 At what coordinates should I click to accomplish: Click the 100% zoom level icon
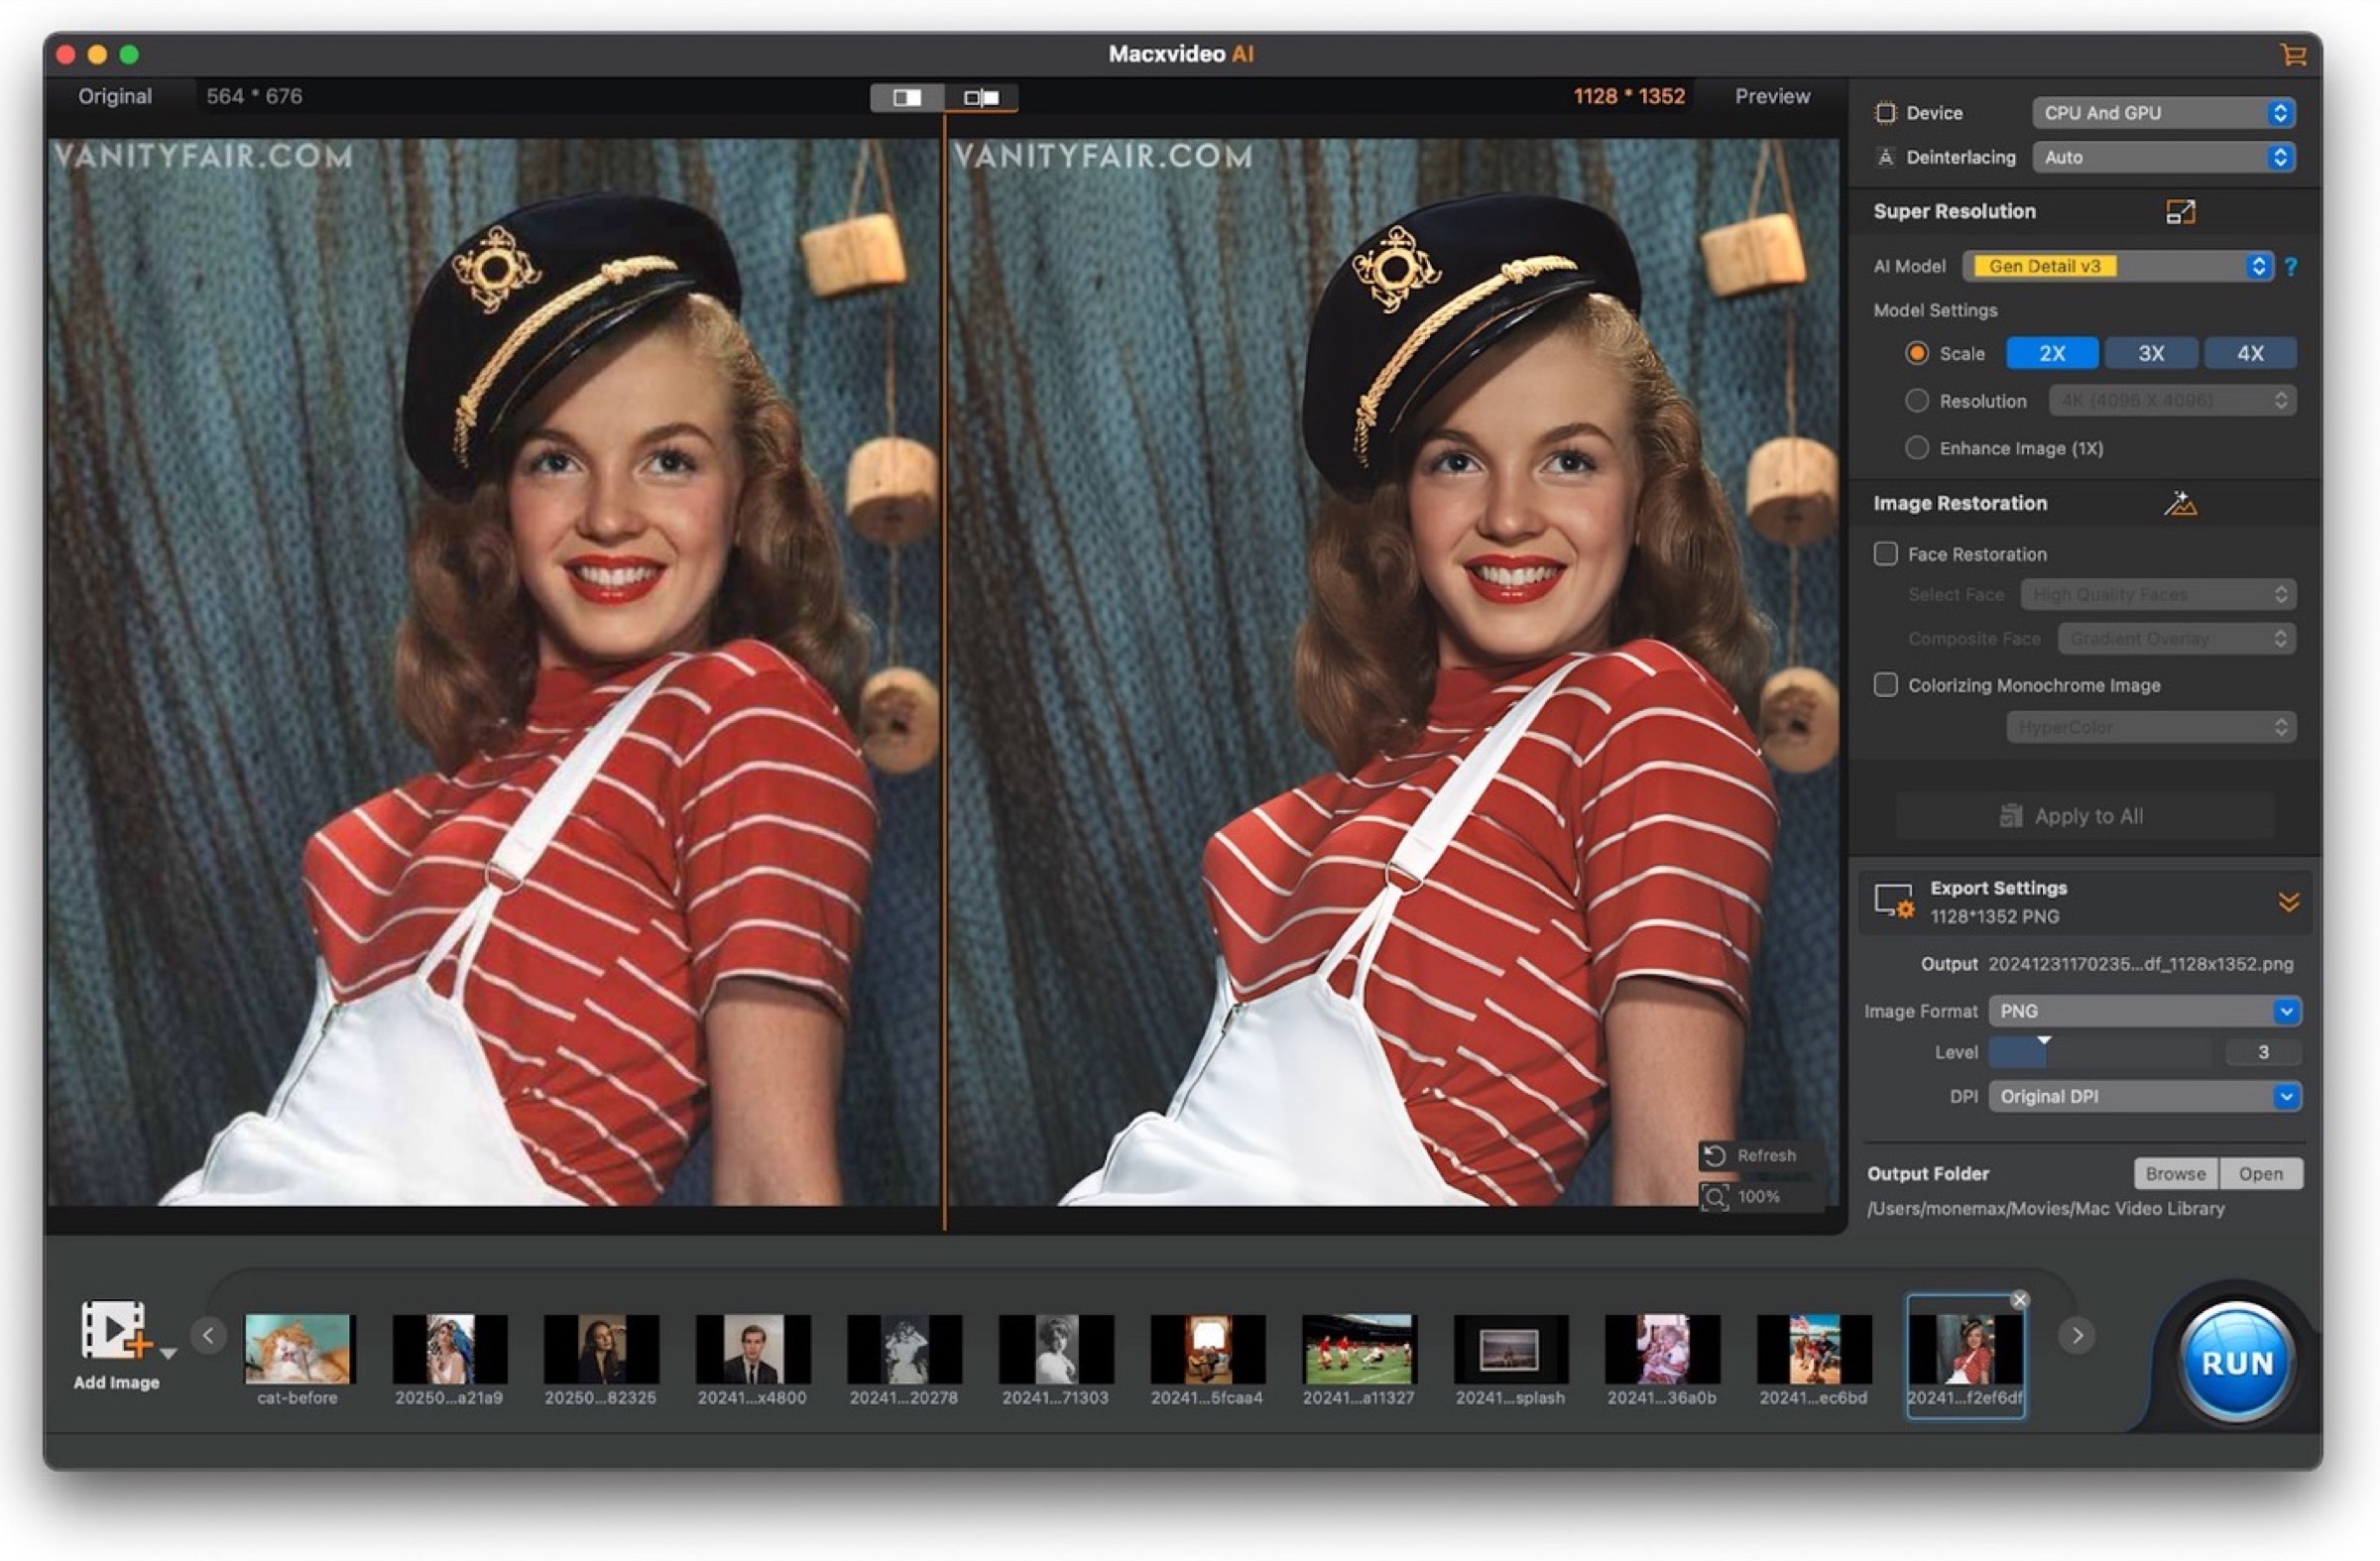coord(1716,1197)
